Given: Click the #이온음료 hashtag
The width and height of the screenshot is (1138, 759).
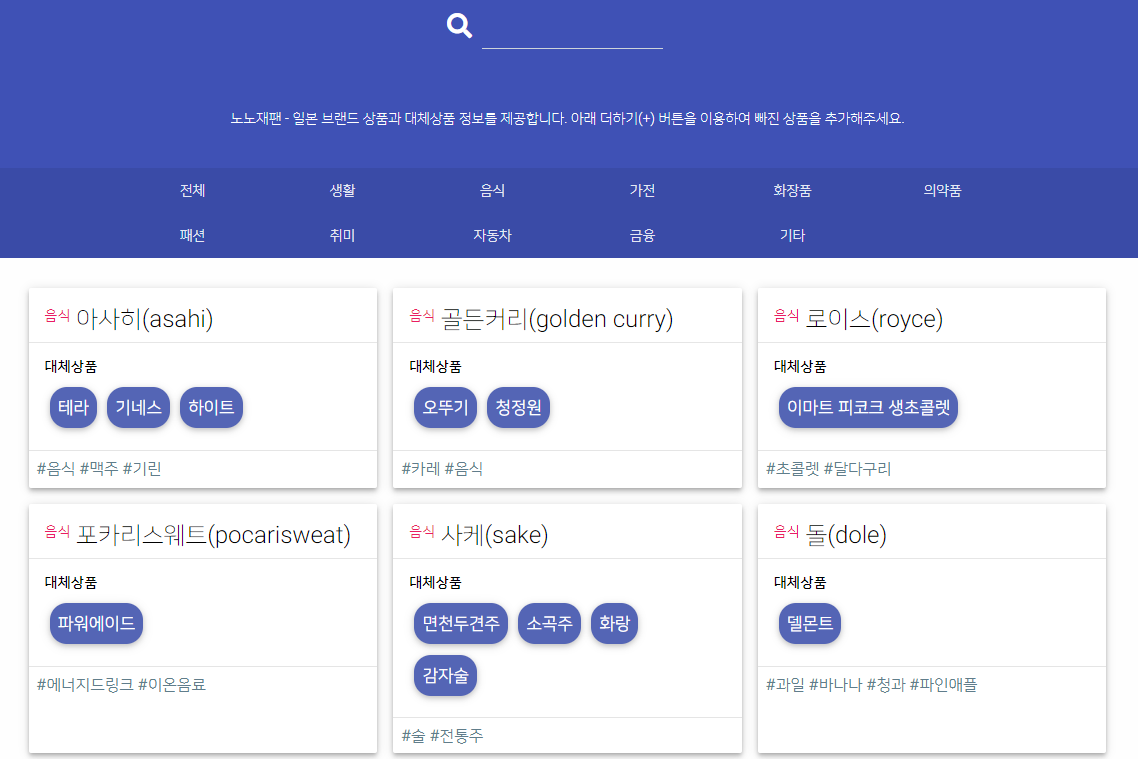Looking at the screenshot, I should click(x=172, y=684).
